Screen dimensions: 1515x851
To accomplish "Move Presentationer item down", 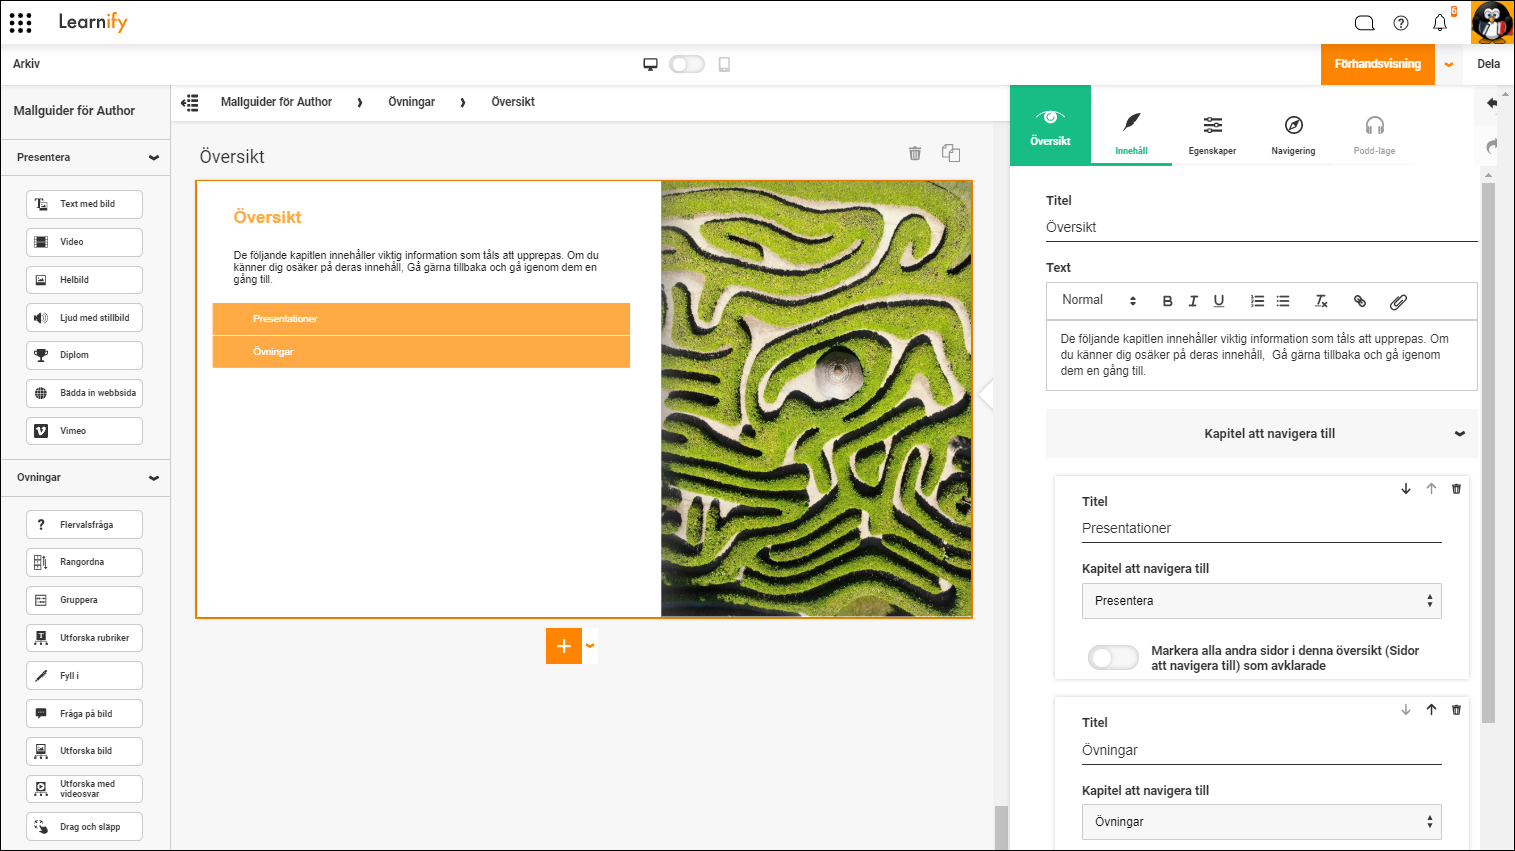I will (x=1406, y=489).
